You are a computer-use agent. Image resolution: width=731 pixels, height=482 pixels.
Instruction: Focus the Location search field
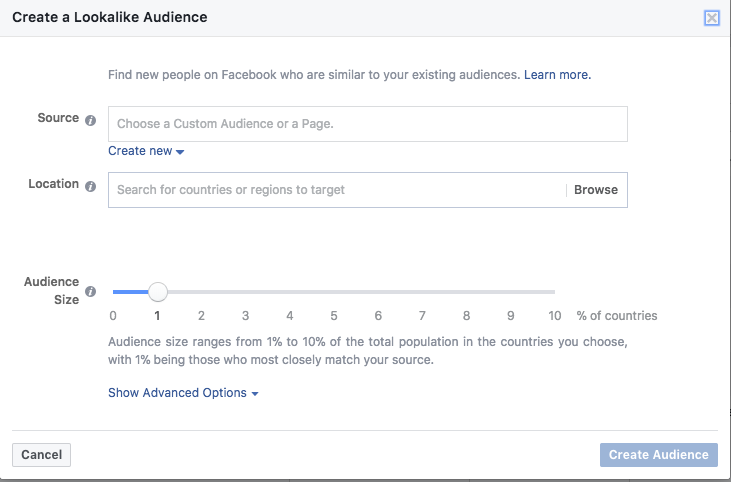pos(337,190)
